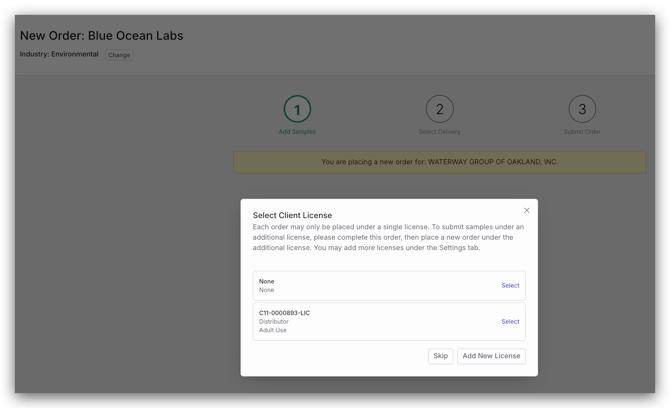
Task: Choose Select for license C11-0000893-LIC
Action: pyautogui.click(x=510, y=322)
